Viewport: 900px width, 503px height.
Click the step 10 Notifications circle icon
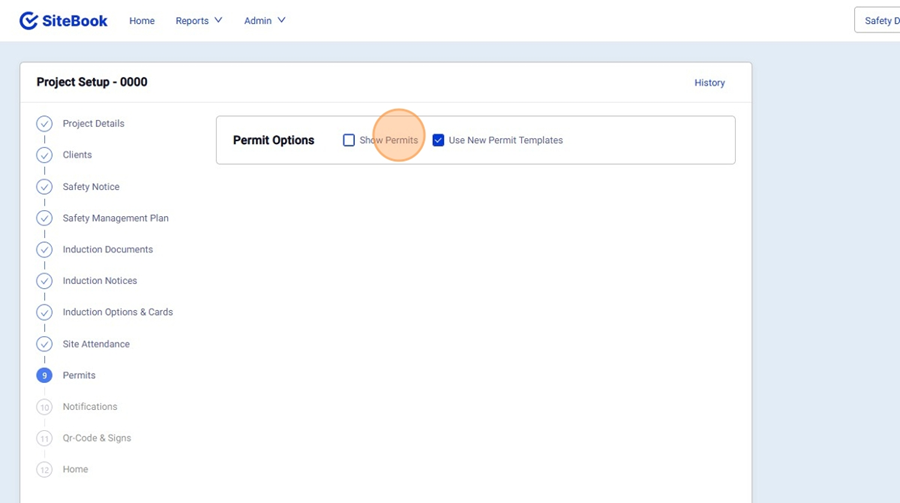tap(44, 407)
